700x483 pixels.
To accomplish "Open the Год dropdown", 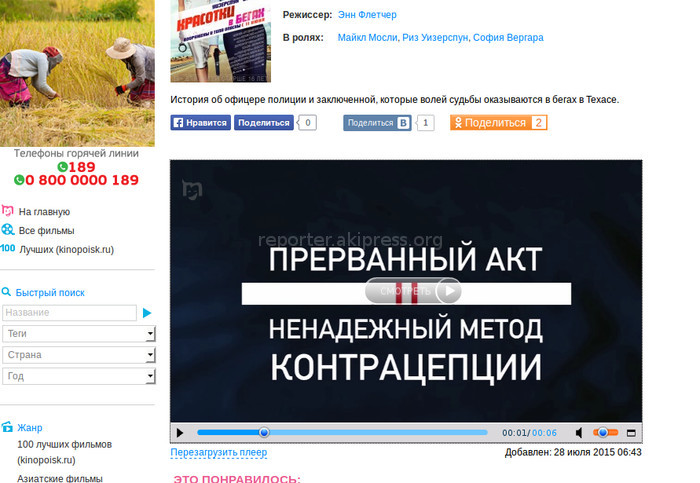I will (79, 376).
